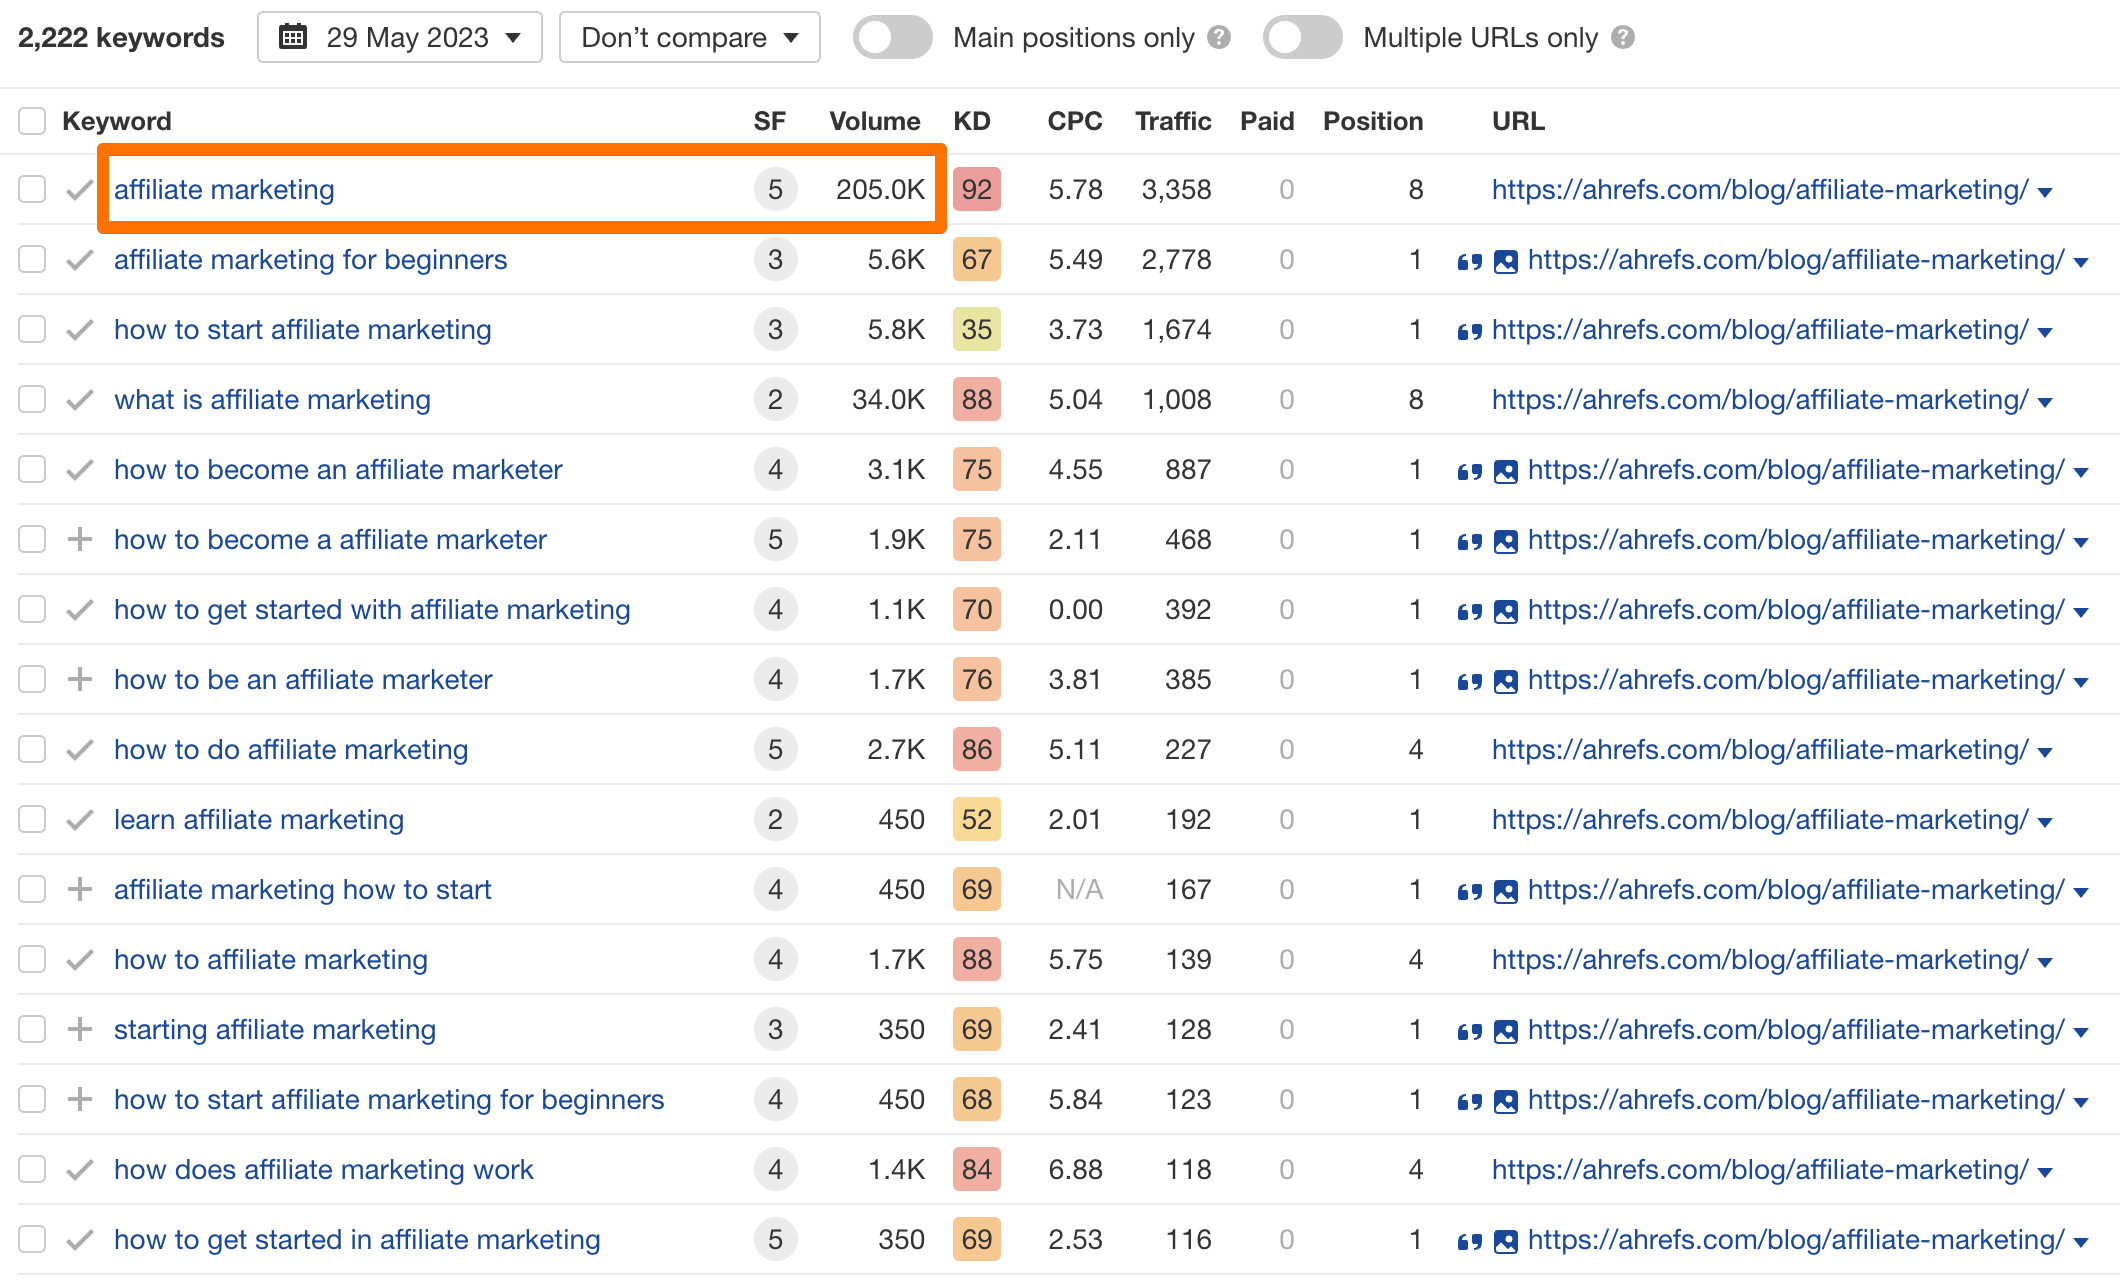Open the affiliate marketing for beginners keyword link
This screenshot has width=2120, height=1280.
pos(310,260)
